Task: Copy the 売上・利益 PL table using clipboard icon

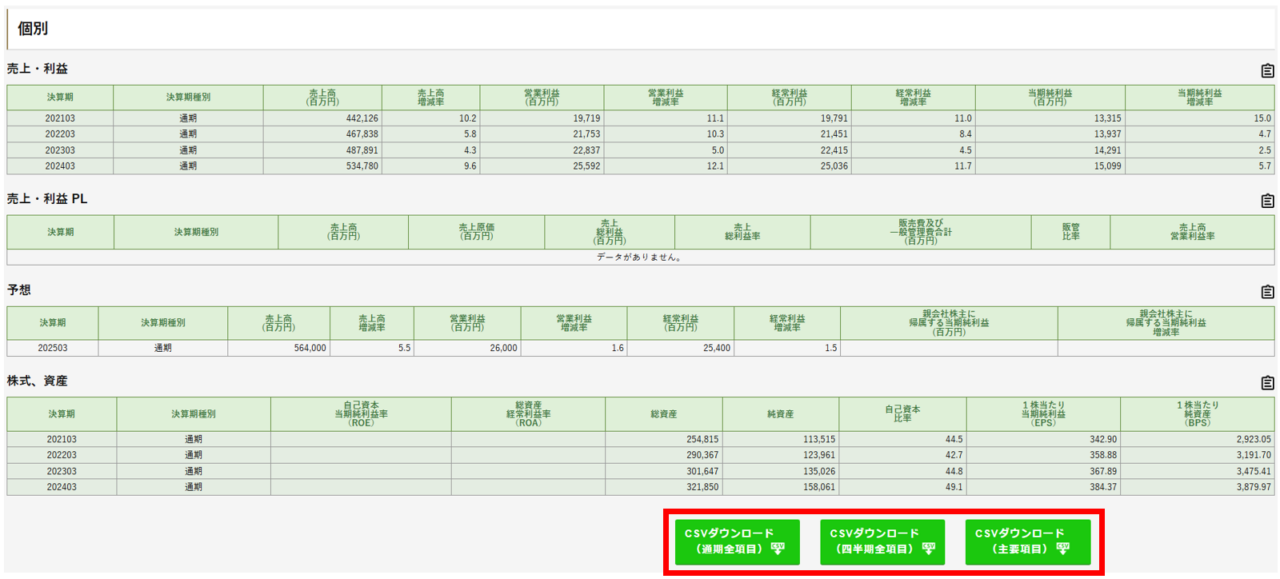Action: 1267,201
